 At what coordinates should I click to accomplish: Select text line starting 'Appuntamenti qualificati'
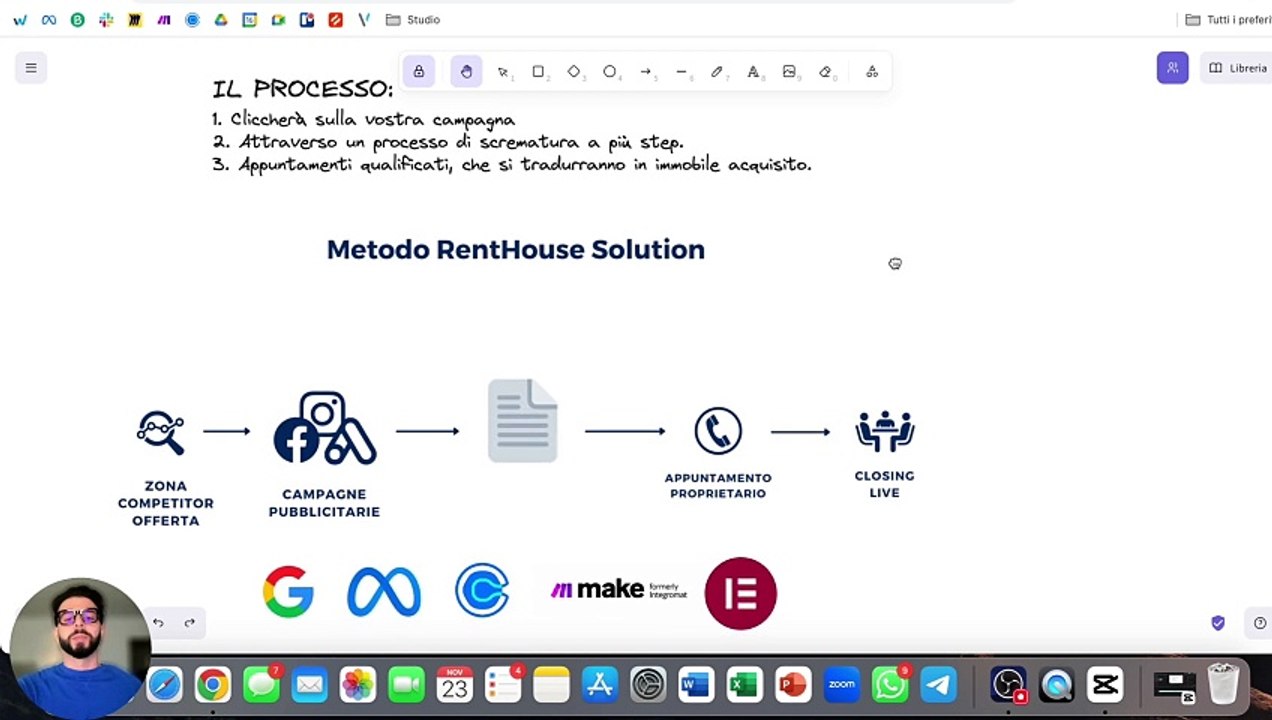pos(525,164)
